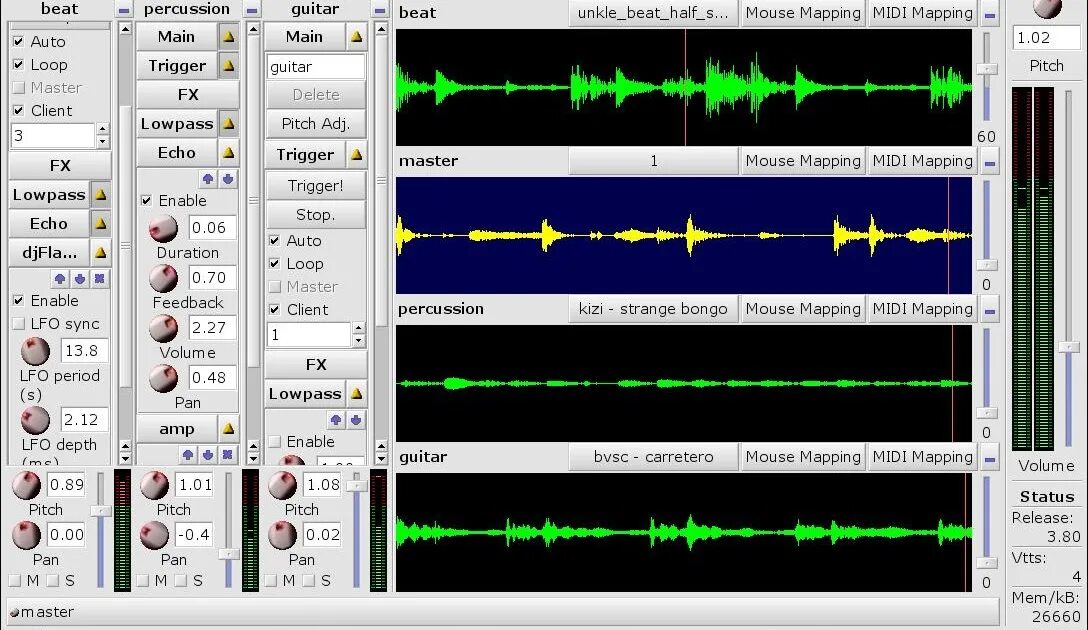Screen dimensions: 1088x630
Task: Open Mouse Mapping for beat waveform
Action: tap(803, 13)
